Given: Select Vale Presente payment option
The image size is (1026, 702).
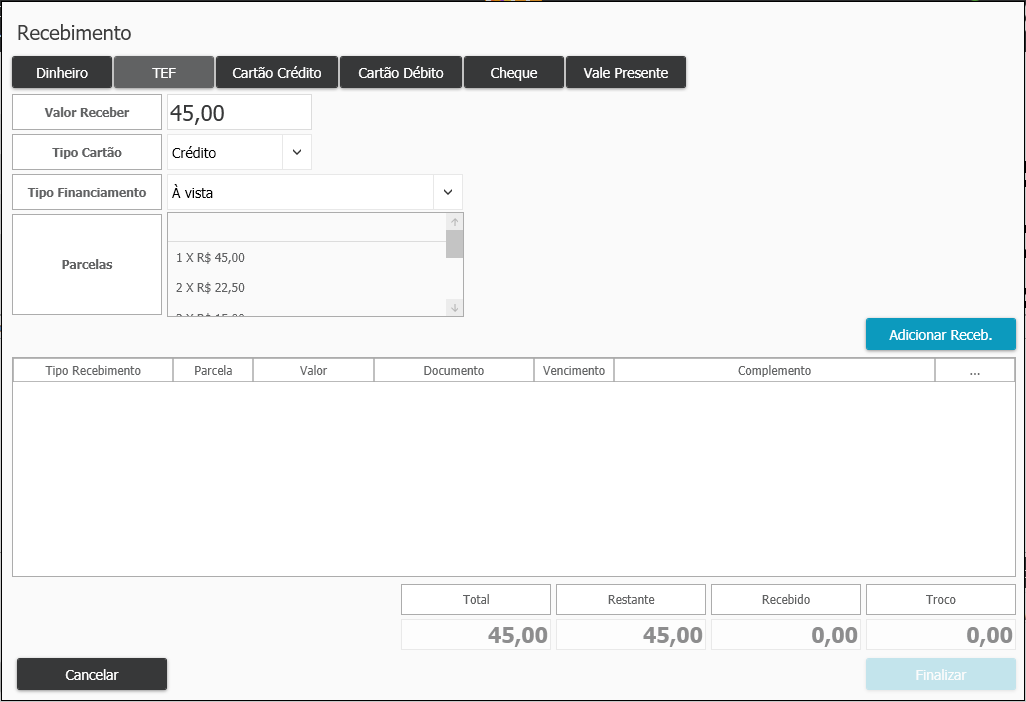Looking at the screenshot, I should [626, 73].
